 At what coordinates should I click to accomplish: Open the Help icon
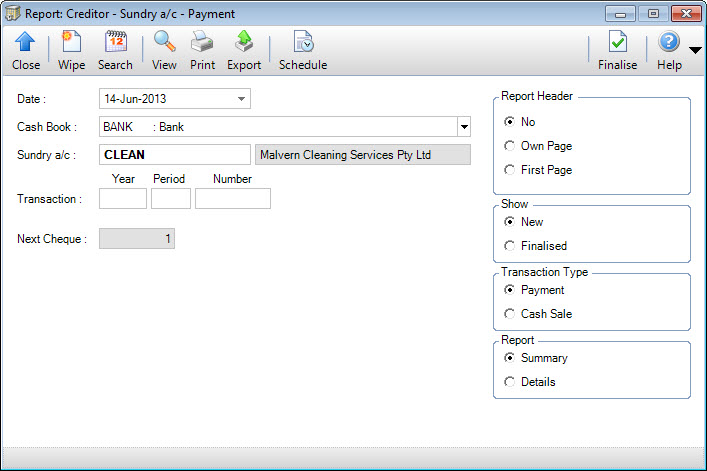(x=669, y=42)
